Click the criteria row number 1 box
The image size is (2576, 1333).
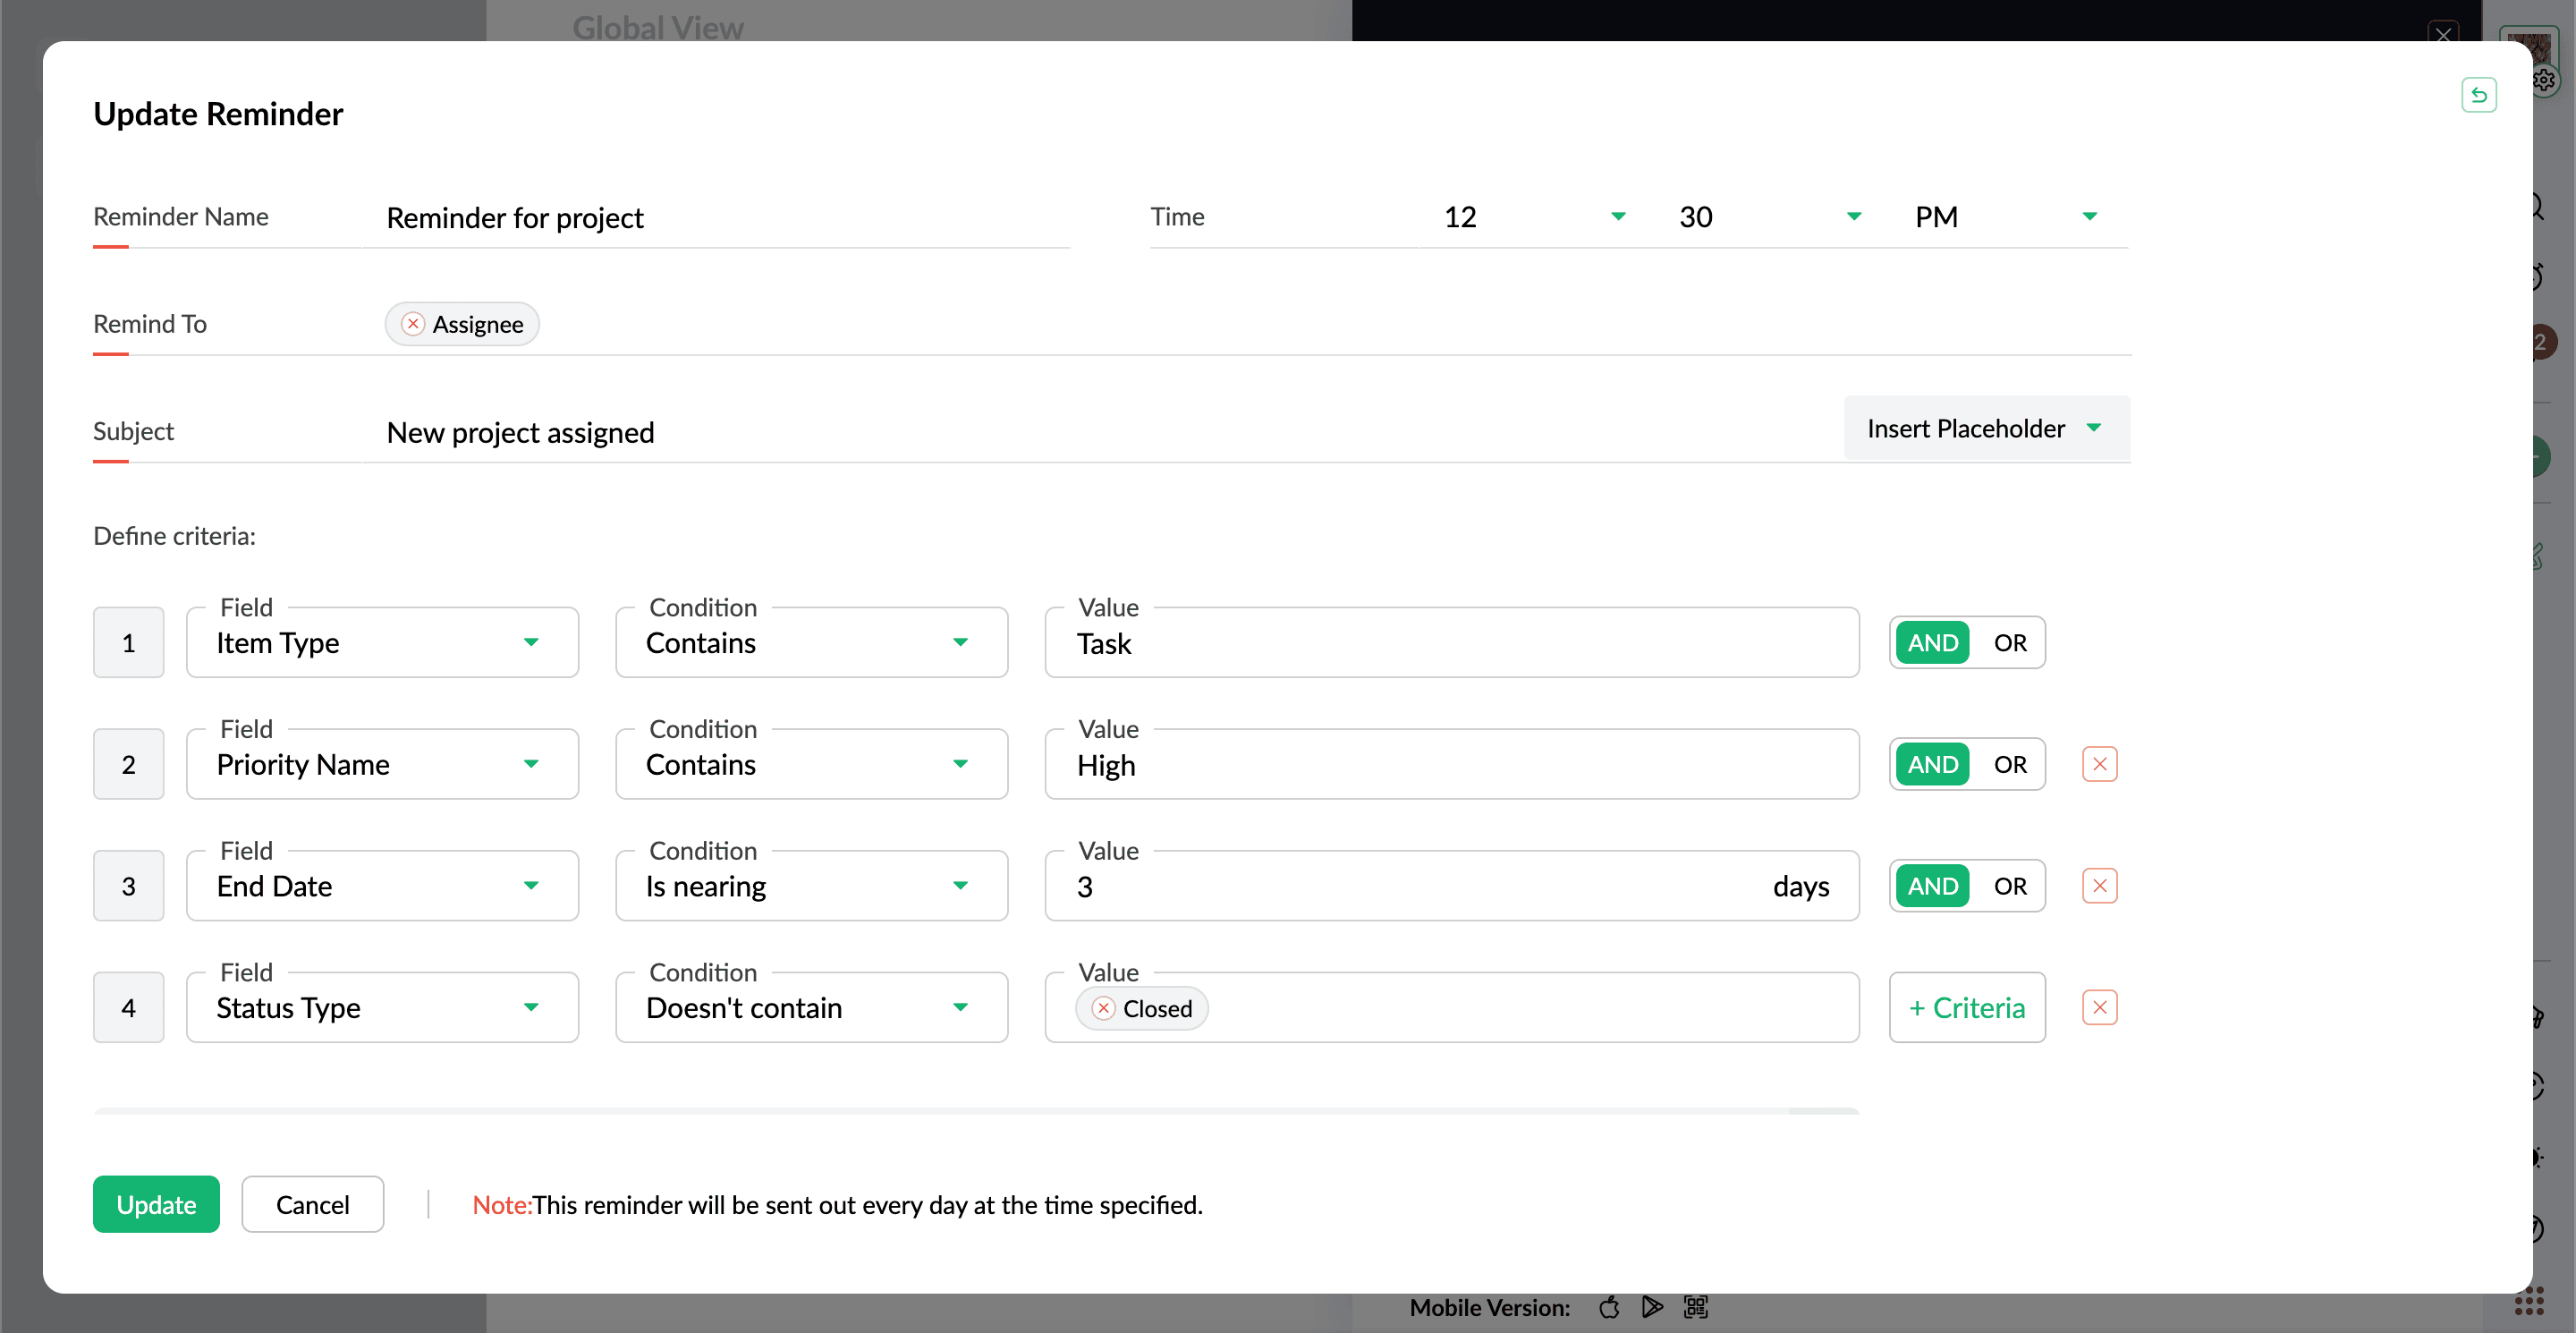click(128, 643)
